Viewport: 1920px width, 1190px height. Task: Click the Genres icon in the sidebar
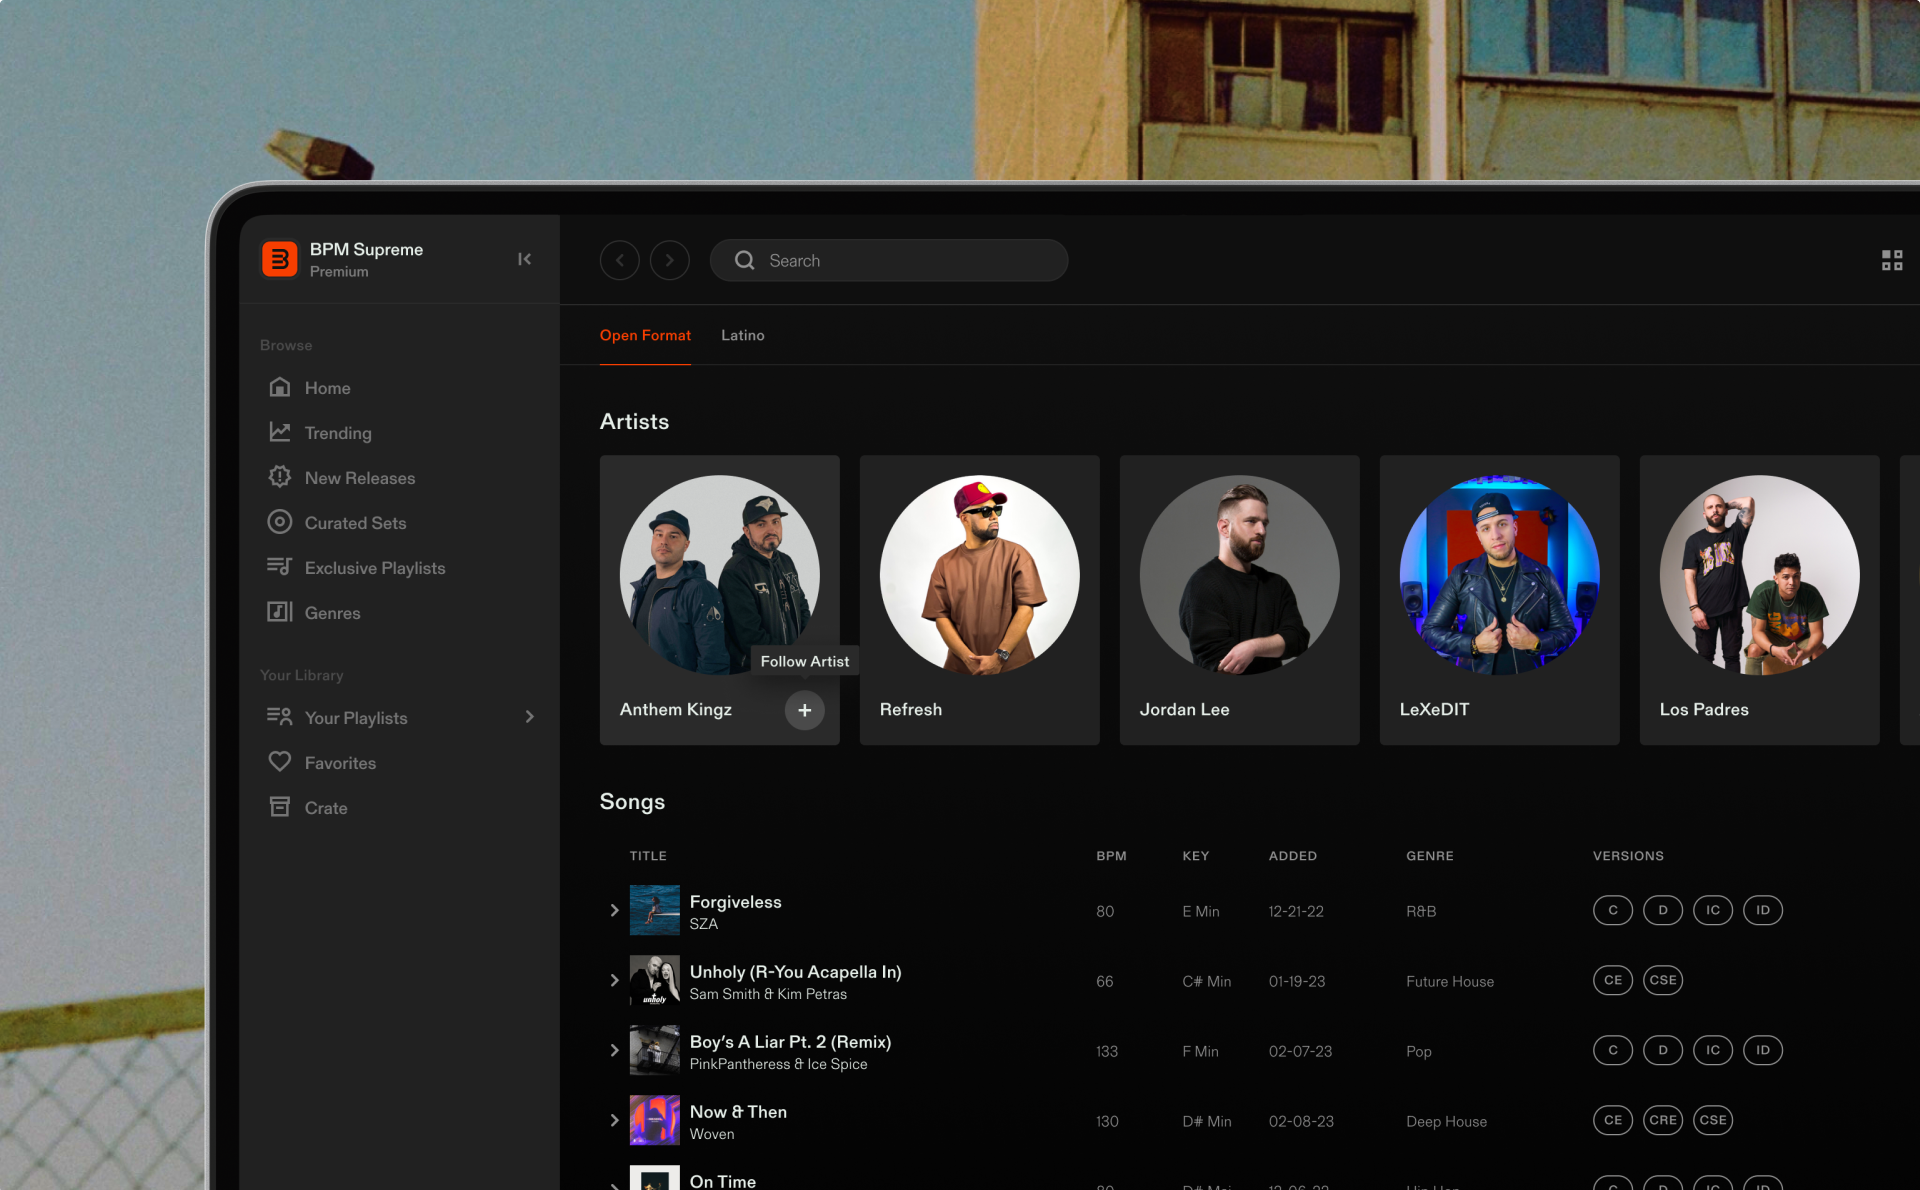tap(280, 612)
